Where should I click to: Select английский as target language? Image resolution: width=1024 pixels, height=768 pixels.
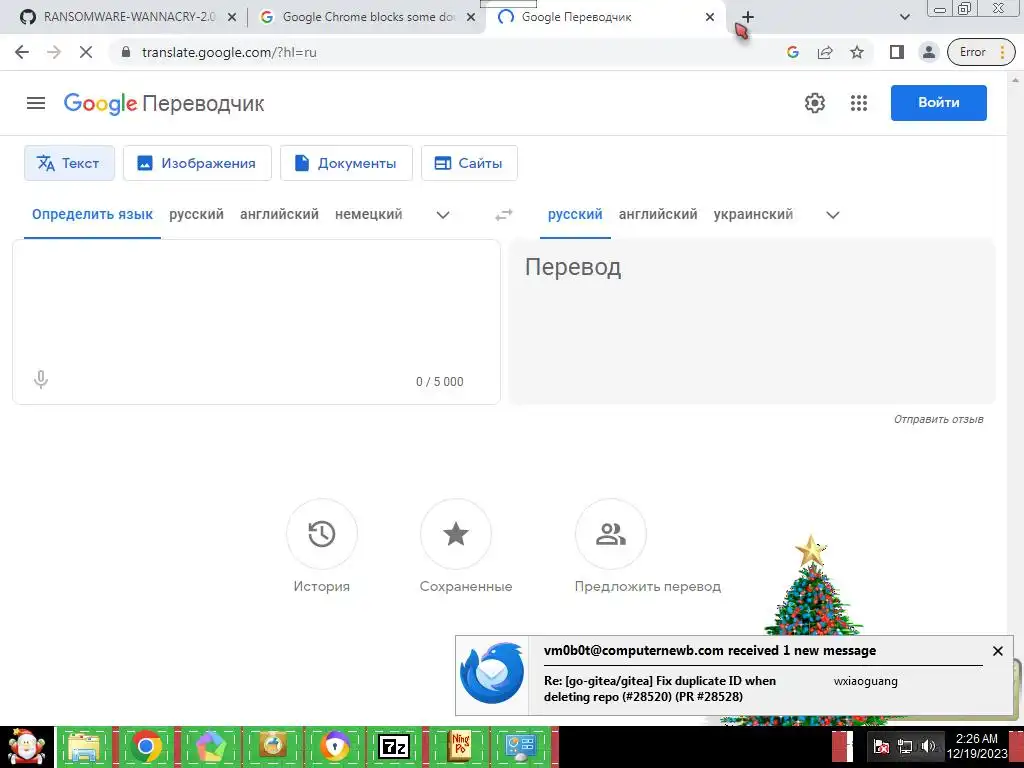[658, 214]
